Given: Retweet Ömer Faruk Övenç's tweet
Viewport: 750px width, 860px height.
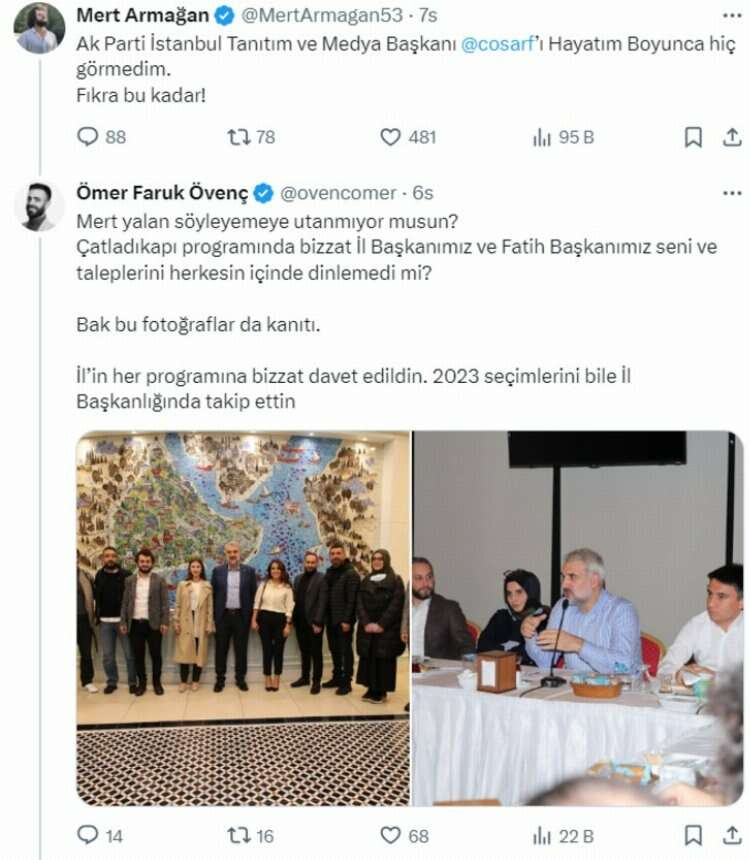Looking at the screenshot, I should coord(240,834).
